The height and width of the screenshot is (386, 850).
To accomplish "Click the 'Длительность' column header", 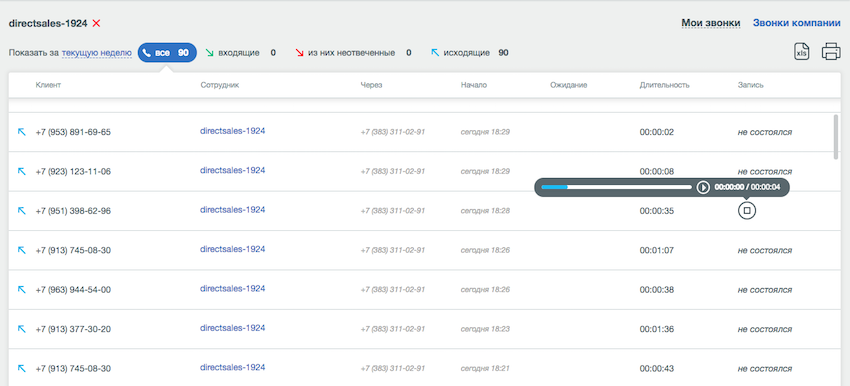I will pos(664,85).
